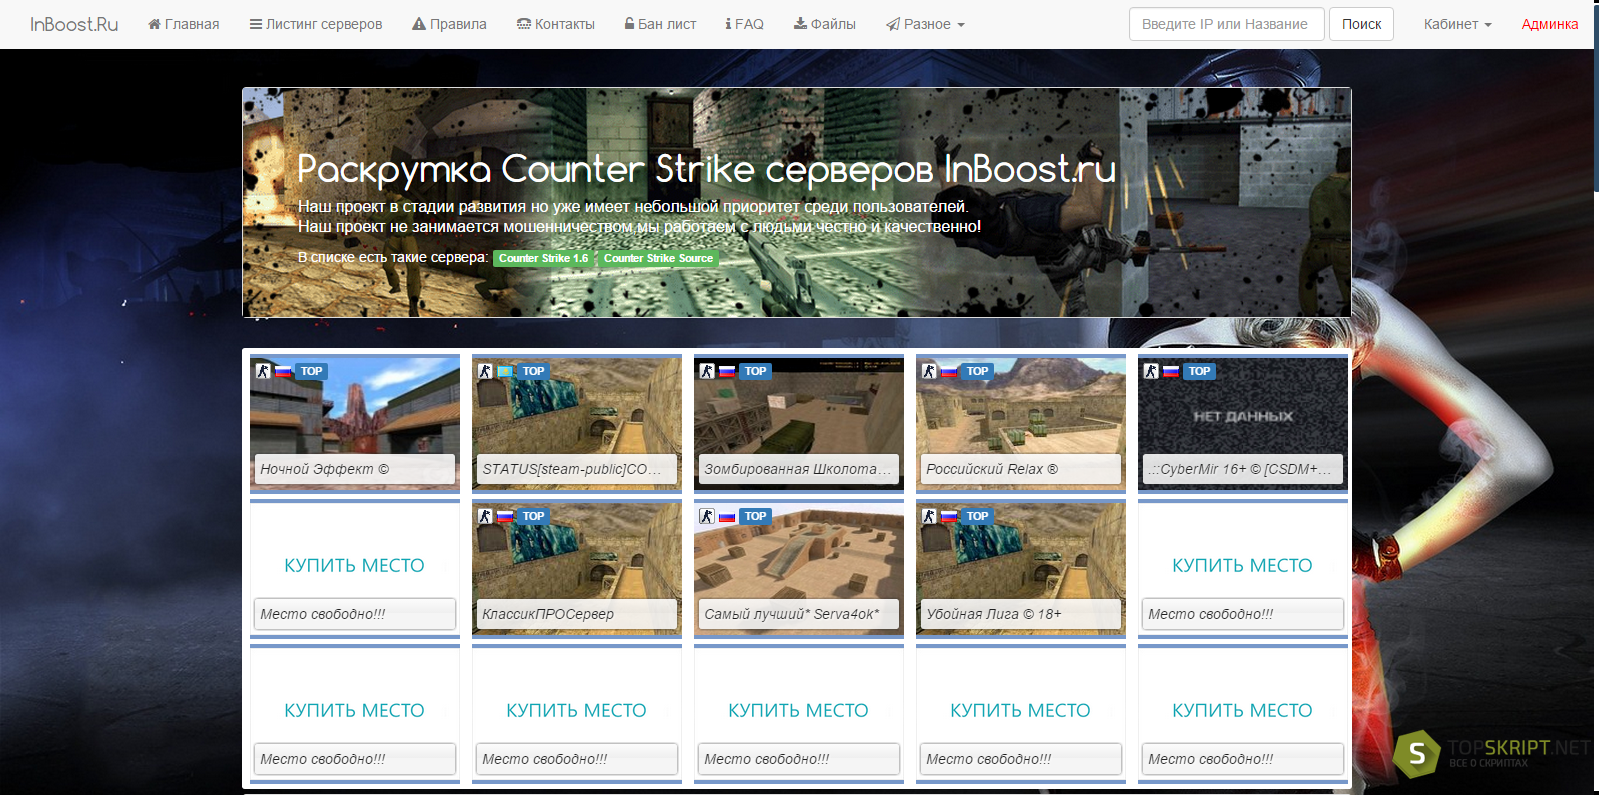Click the Counter Strike 1.6 green label
The image size is (1599, 795).
click(x=544, y=258)
